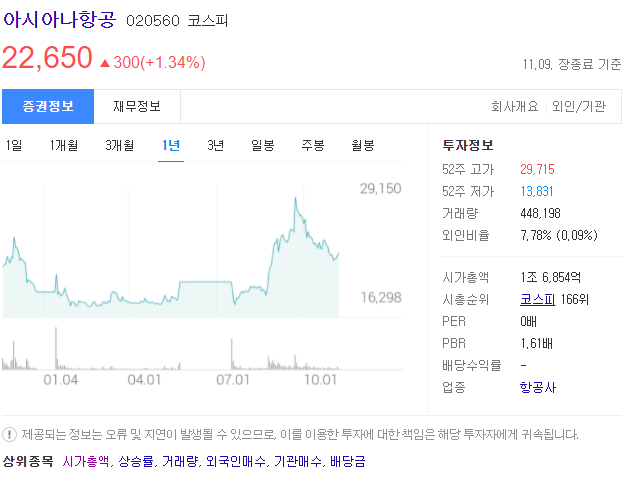This screenshot has height=478, width=629.
Task: Click the 01.04 date label on chart axis
Action: click(61, 380)
